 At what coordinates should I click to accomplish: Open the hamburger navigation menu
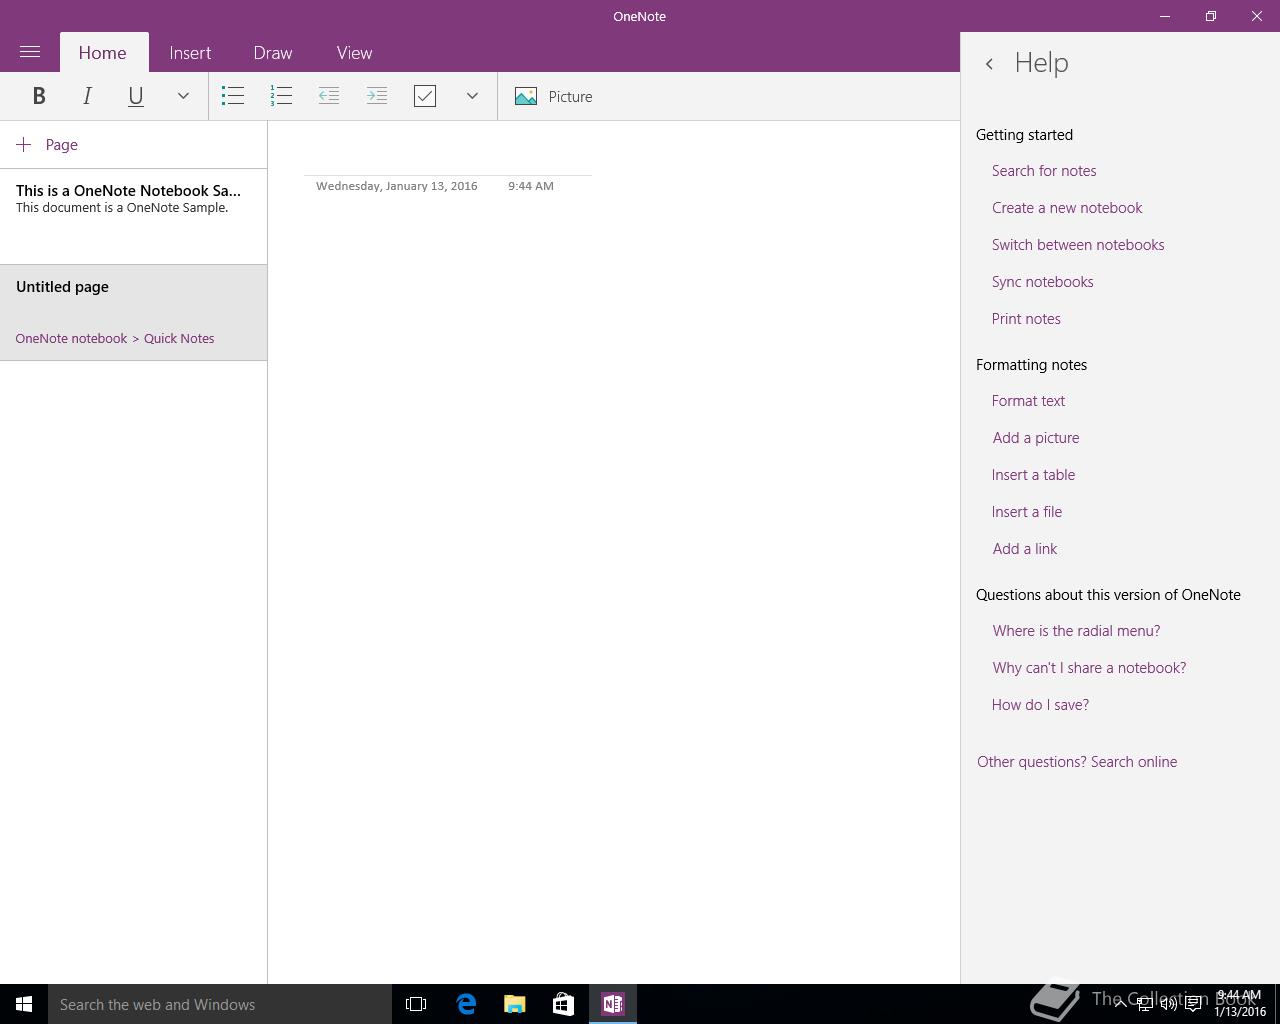[x=30, y=52]
